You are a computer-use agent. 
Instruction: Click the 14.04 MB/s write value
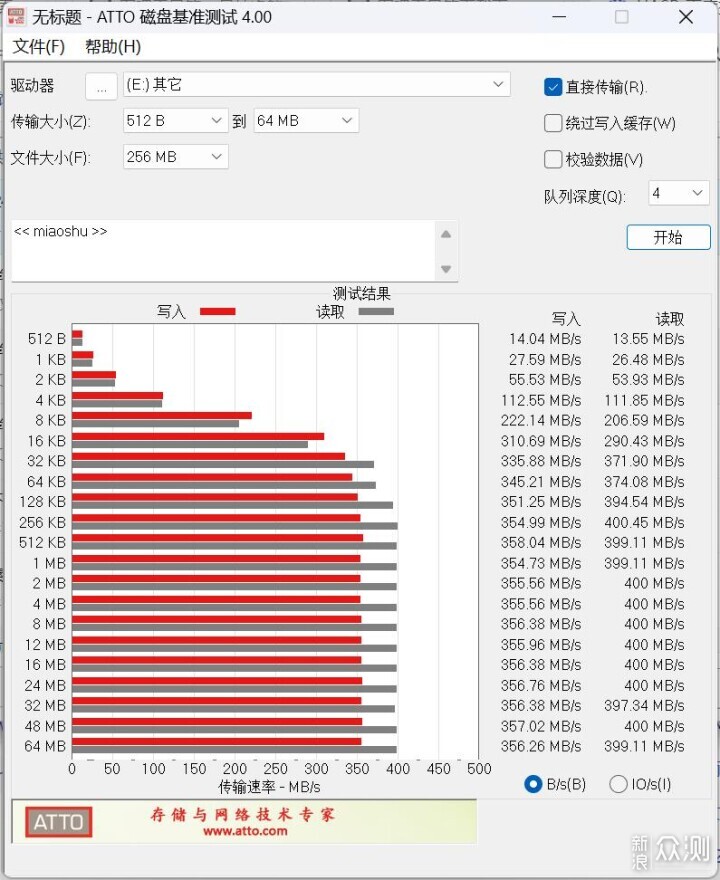[x=545, y=339]
